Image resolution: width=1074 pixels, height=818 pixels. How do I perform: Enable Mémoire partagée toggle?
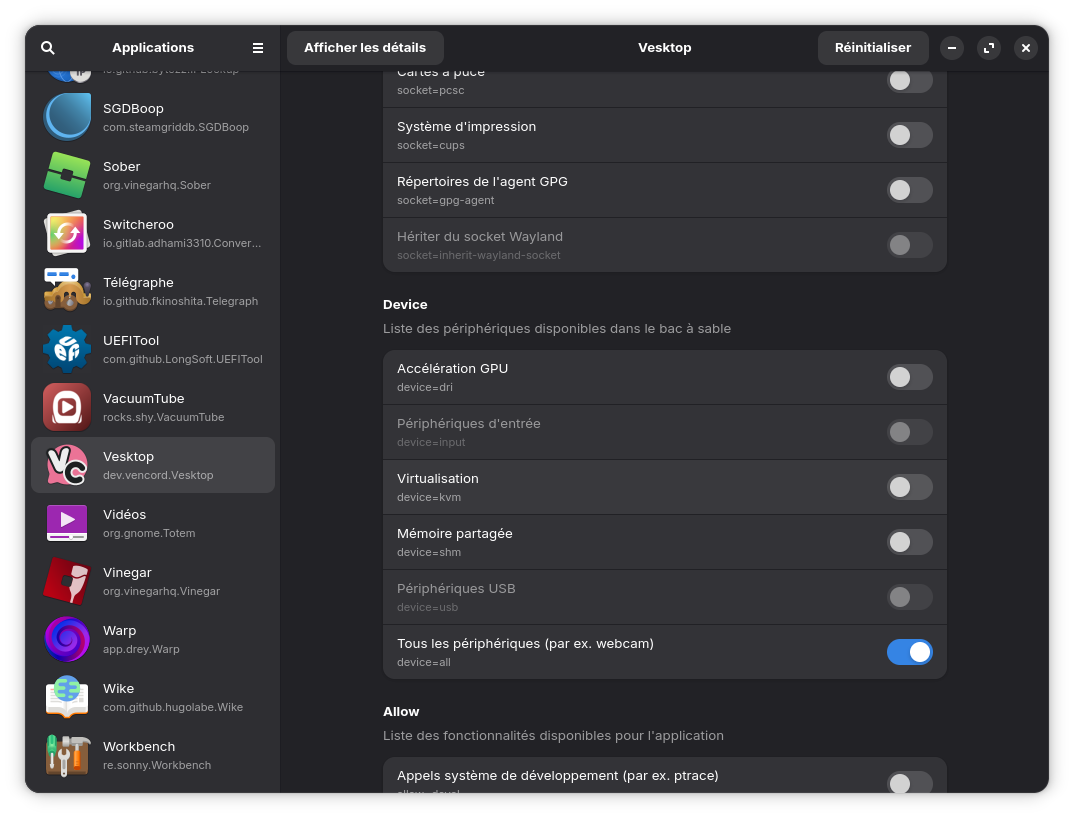909,542
